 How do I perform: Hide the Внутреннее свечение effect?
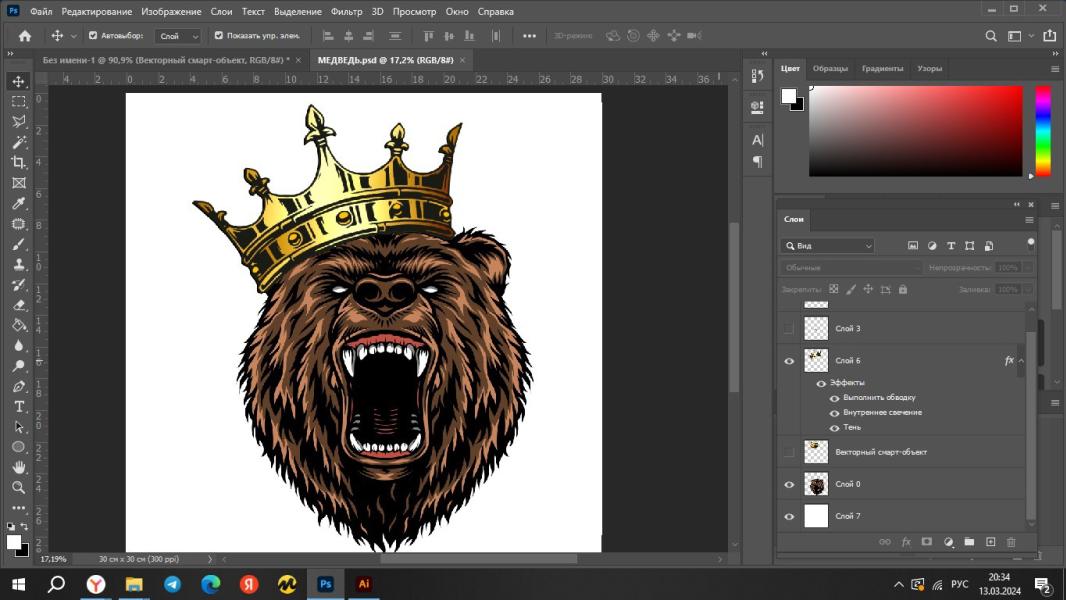click(x=834, y=413)
